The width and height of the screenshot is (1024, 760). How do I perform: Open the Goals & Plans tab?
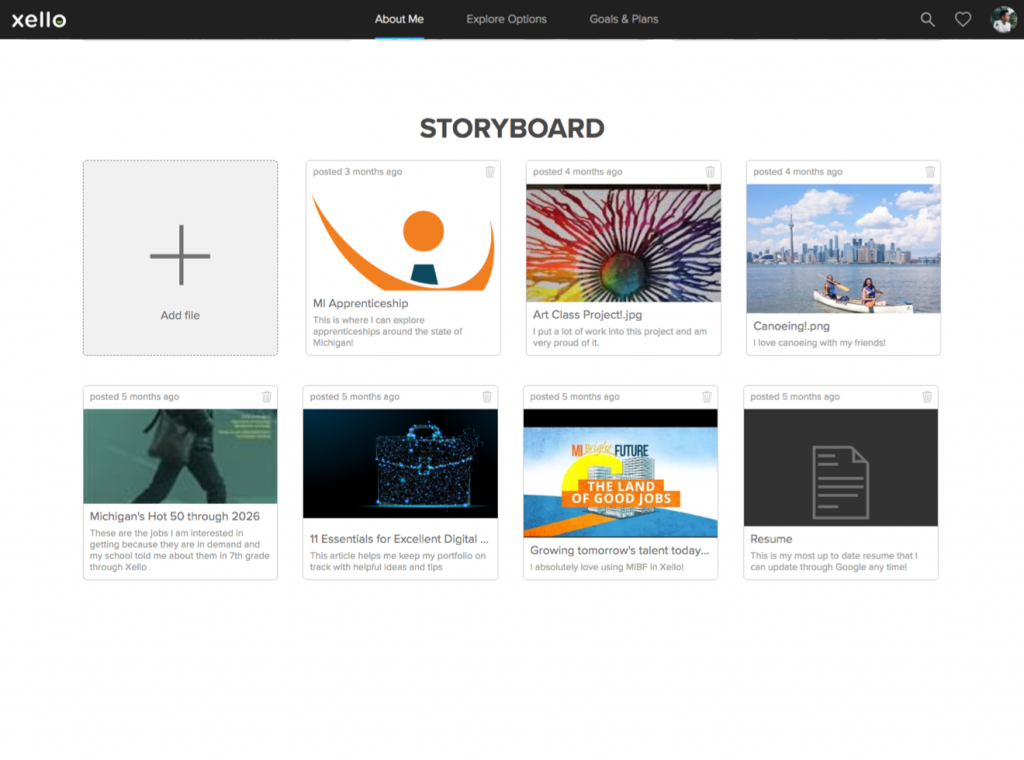coord(623,19)
